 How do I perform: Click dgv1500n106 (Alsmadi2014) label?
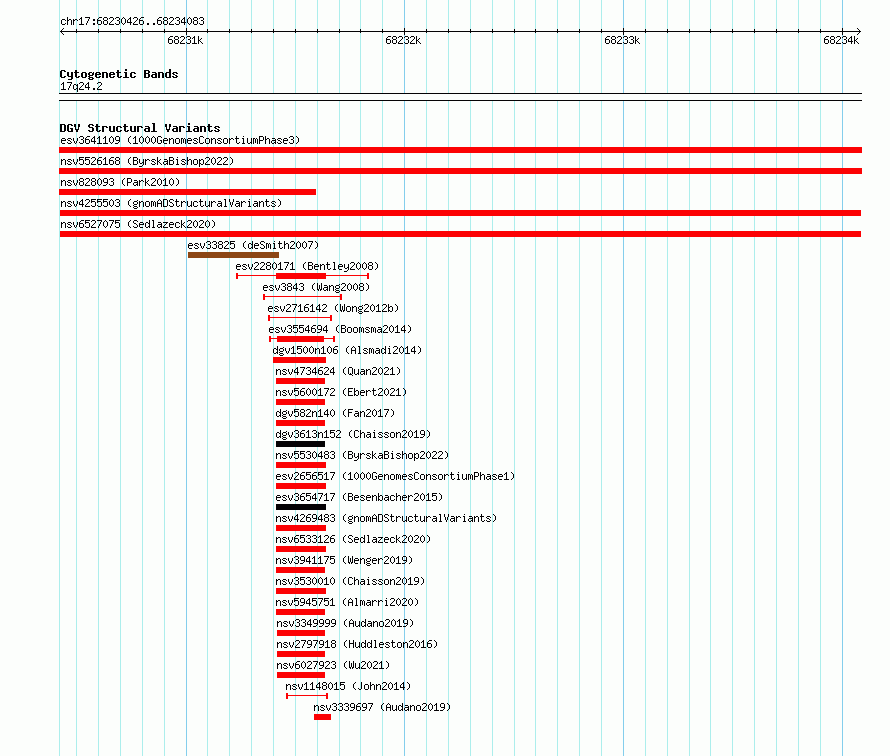(347, 350)
